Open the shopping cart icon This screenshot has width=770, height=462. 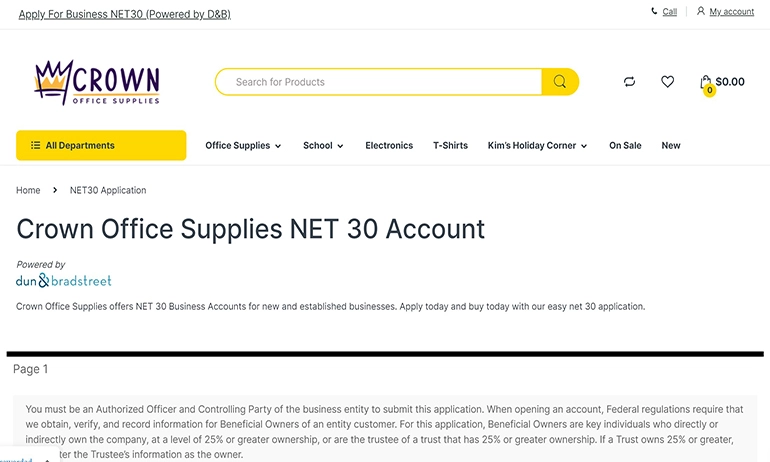point(706,82)
